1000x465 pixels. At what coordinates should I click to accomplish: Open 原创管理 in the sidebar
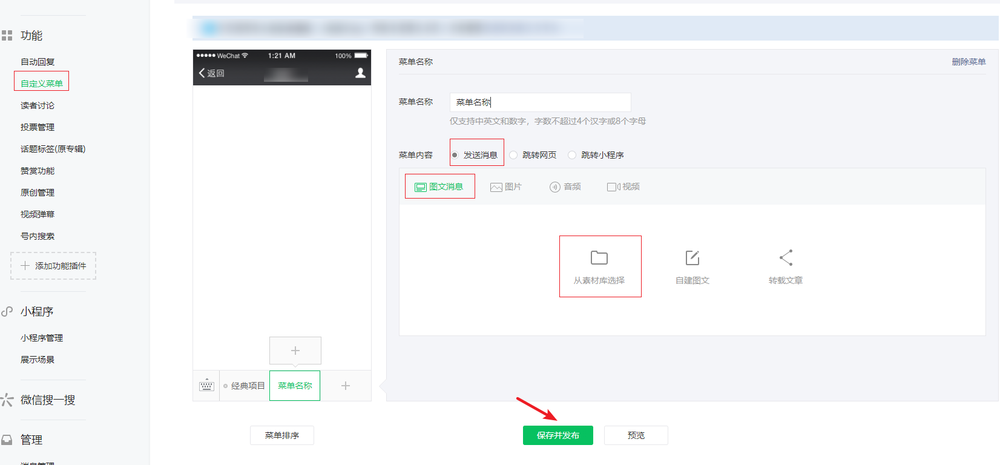pos(38,193)
